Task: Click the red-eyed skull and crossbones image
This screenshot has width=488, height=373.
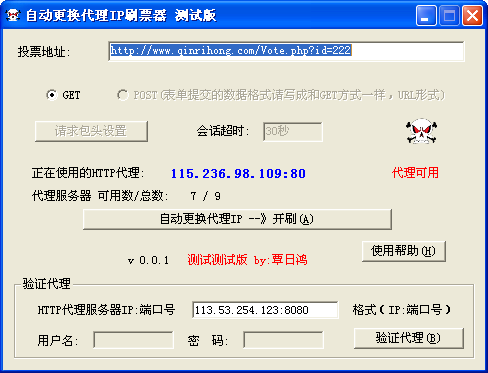Action: [421, 131]
